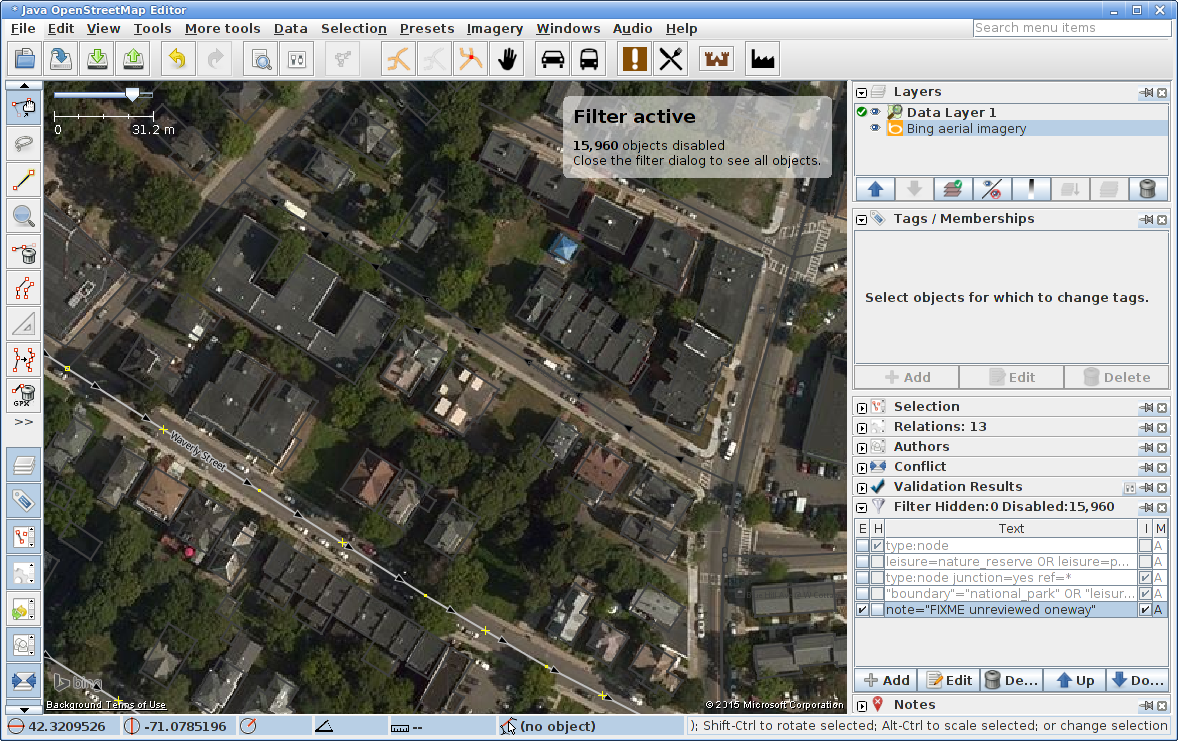The width and height of the screenshot is (1178, 741).
Task: Click the Search menu items field
Action: [x=1071, y=28]
